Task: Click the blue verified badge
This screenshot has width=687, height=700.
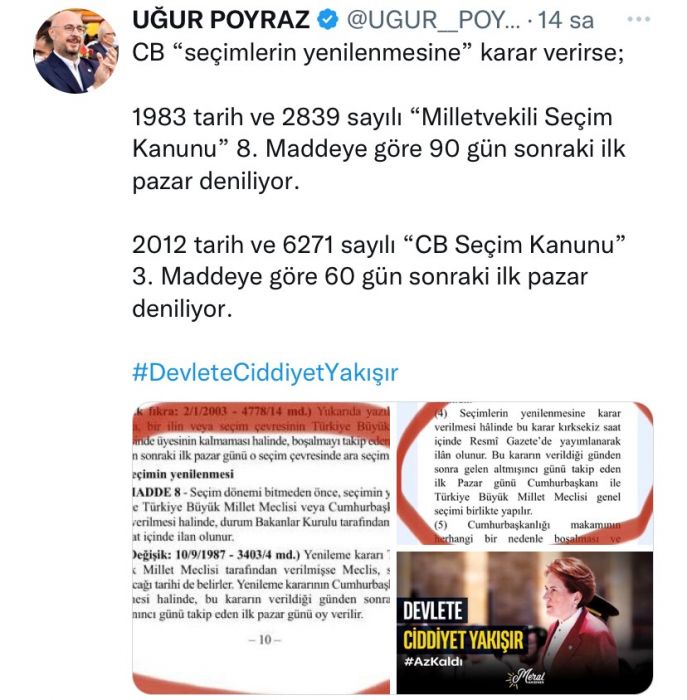Action: (x=327, y=20)
